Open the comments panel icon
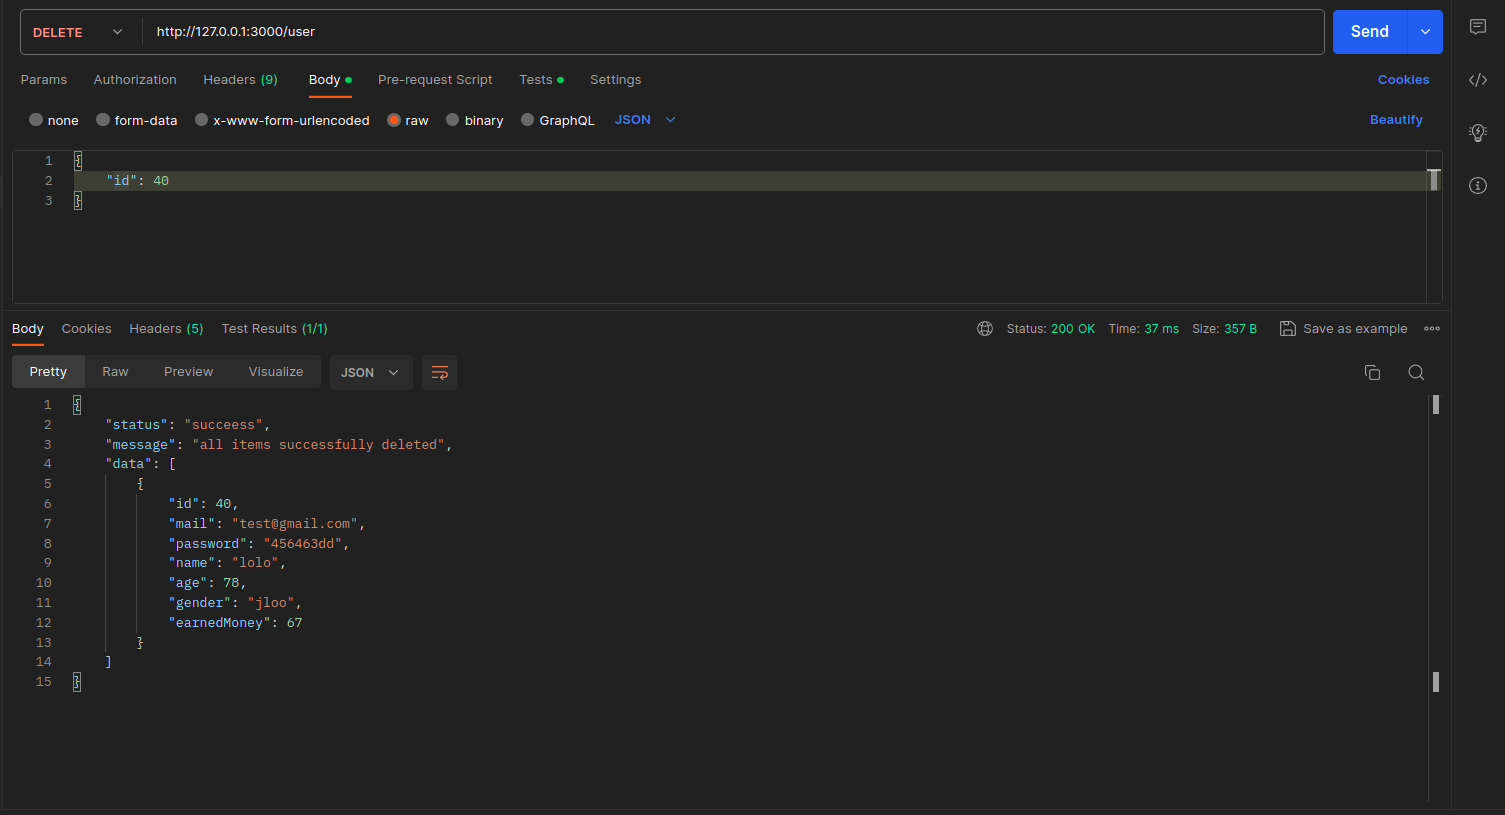1505x815 pixels. 1477,27
